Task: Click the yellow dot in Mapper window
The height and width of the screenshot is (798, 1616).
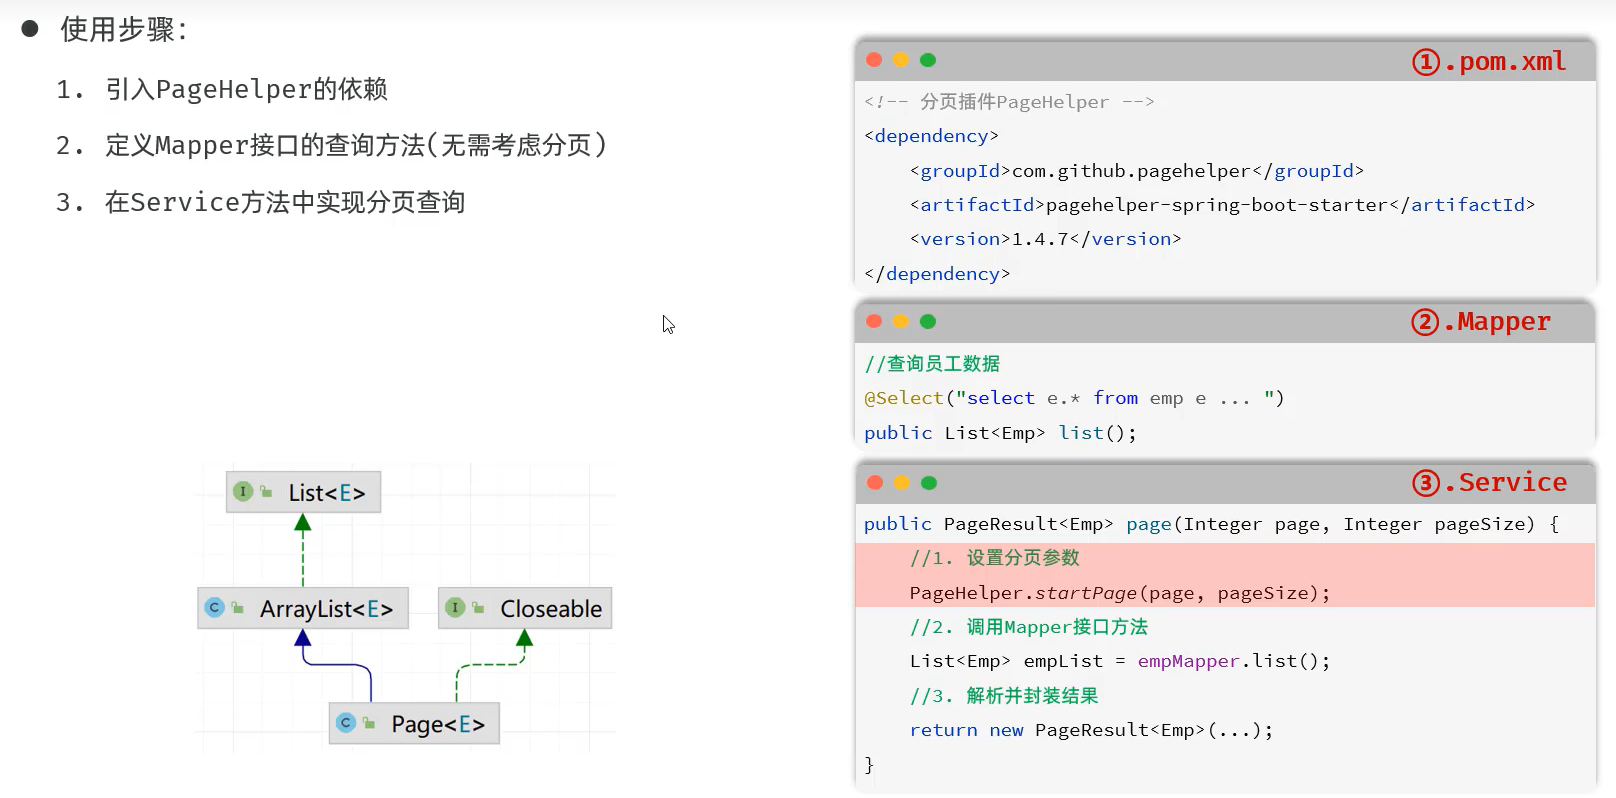Action: (901, 321)
